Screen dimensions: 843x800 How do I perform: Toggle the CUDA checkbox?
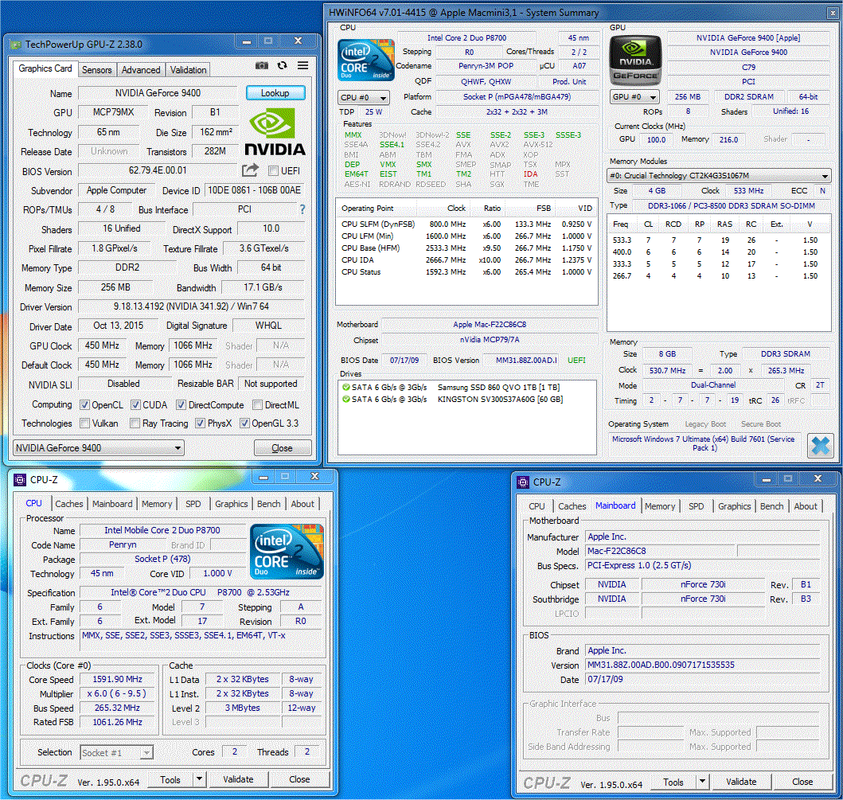pyautogui.click(x=135, y=405)
